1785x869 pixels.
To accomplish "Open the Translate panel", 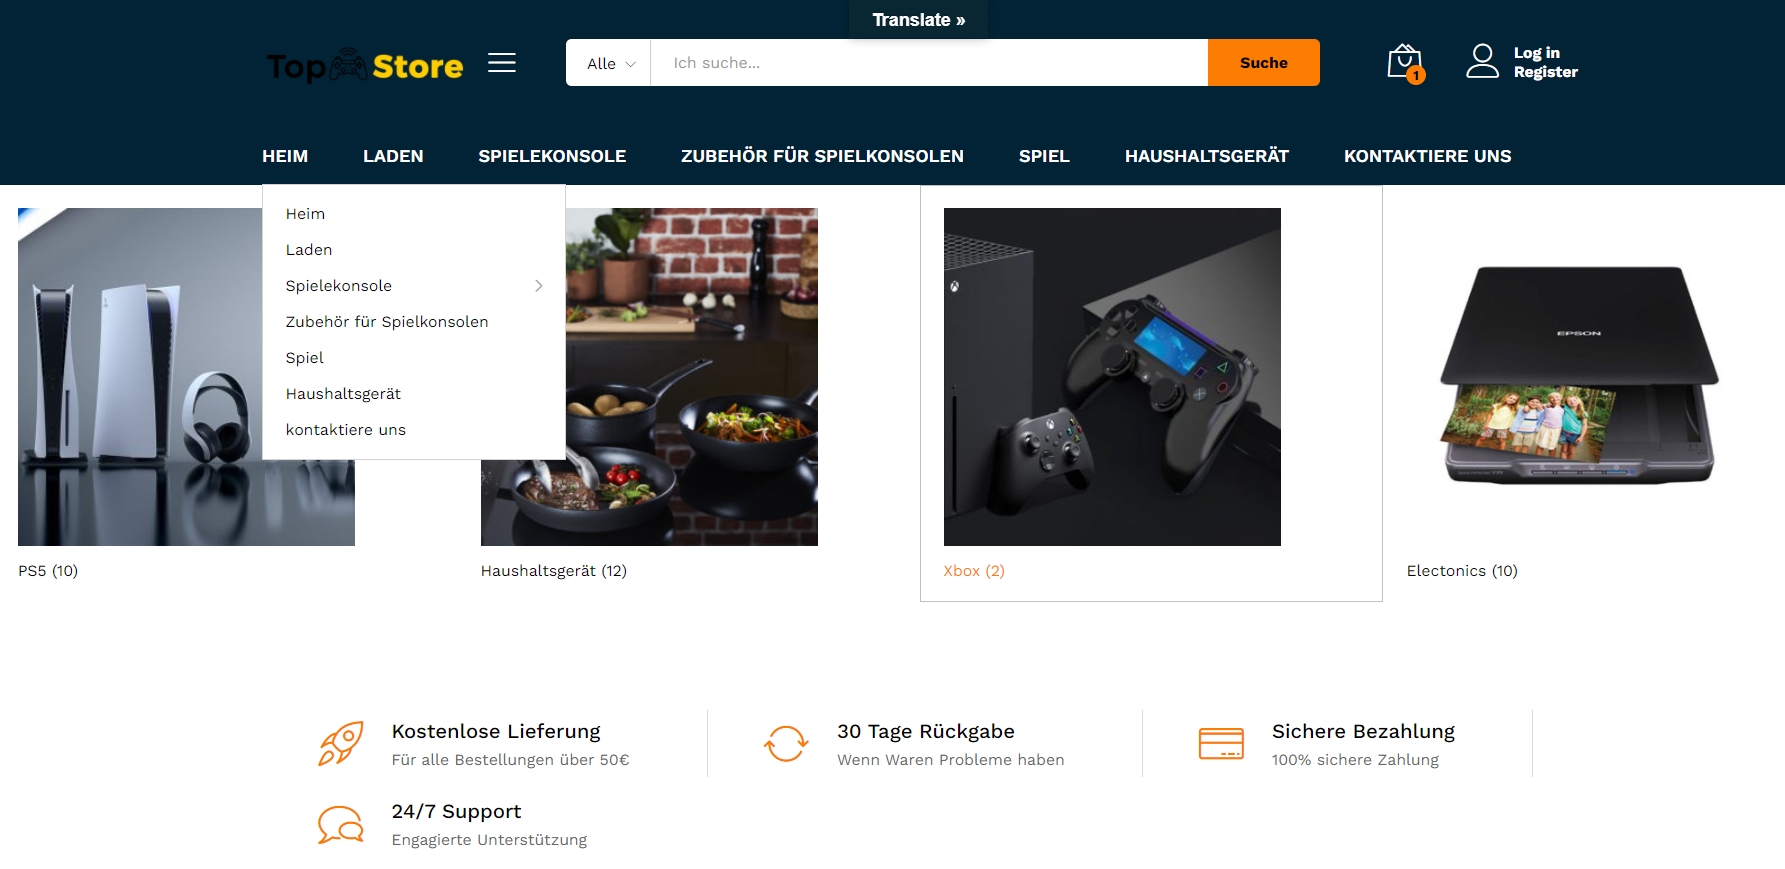I will tap(918, 20).
